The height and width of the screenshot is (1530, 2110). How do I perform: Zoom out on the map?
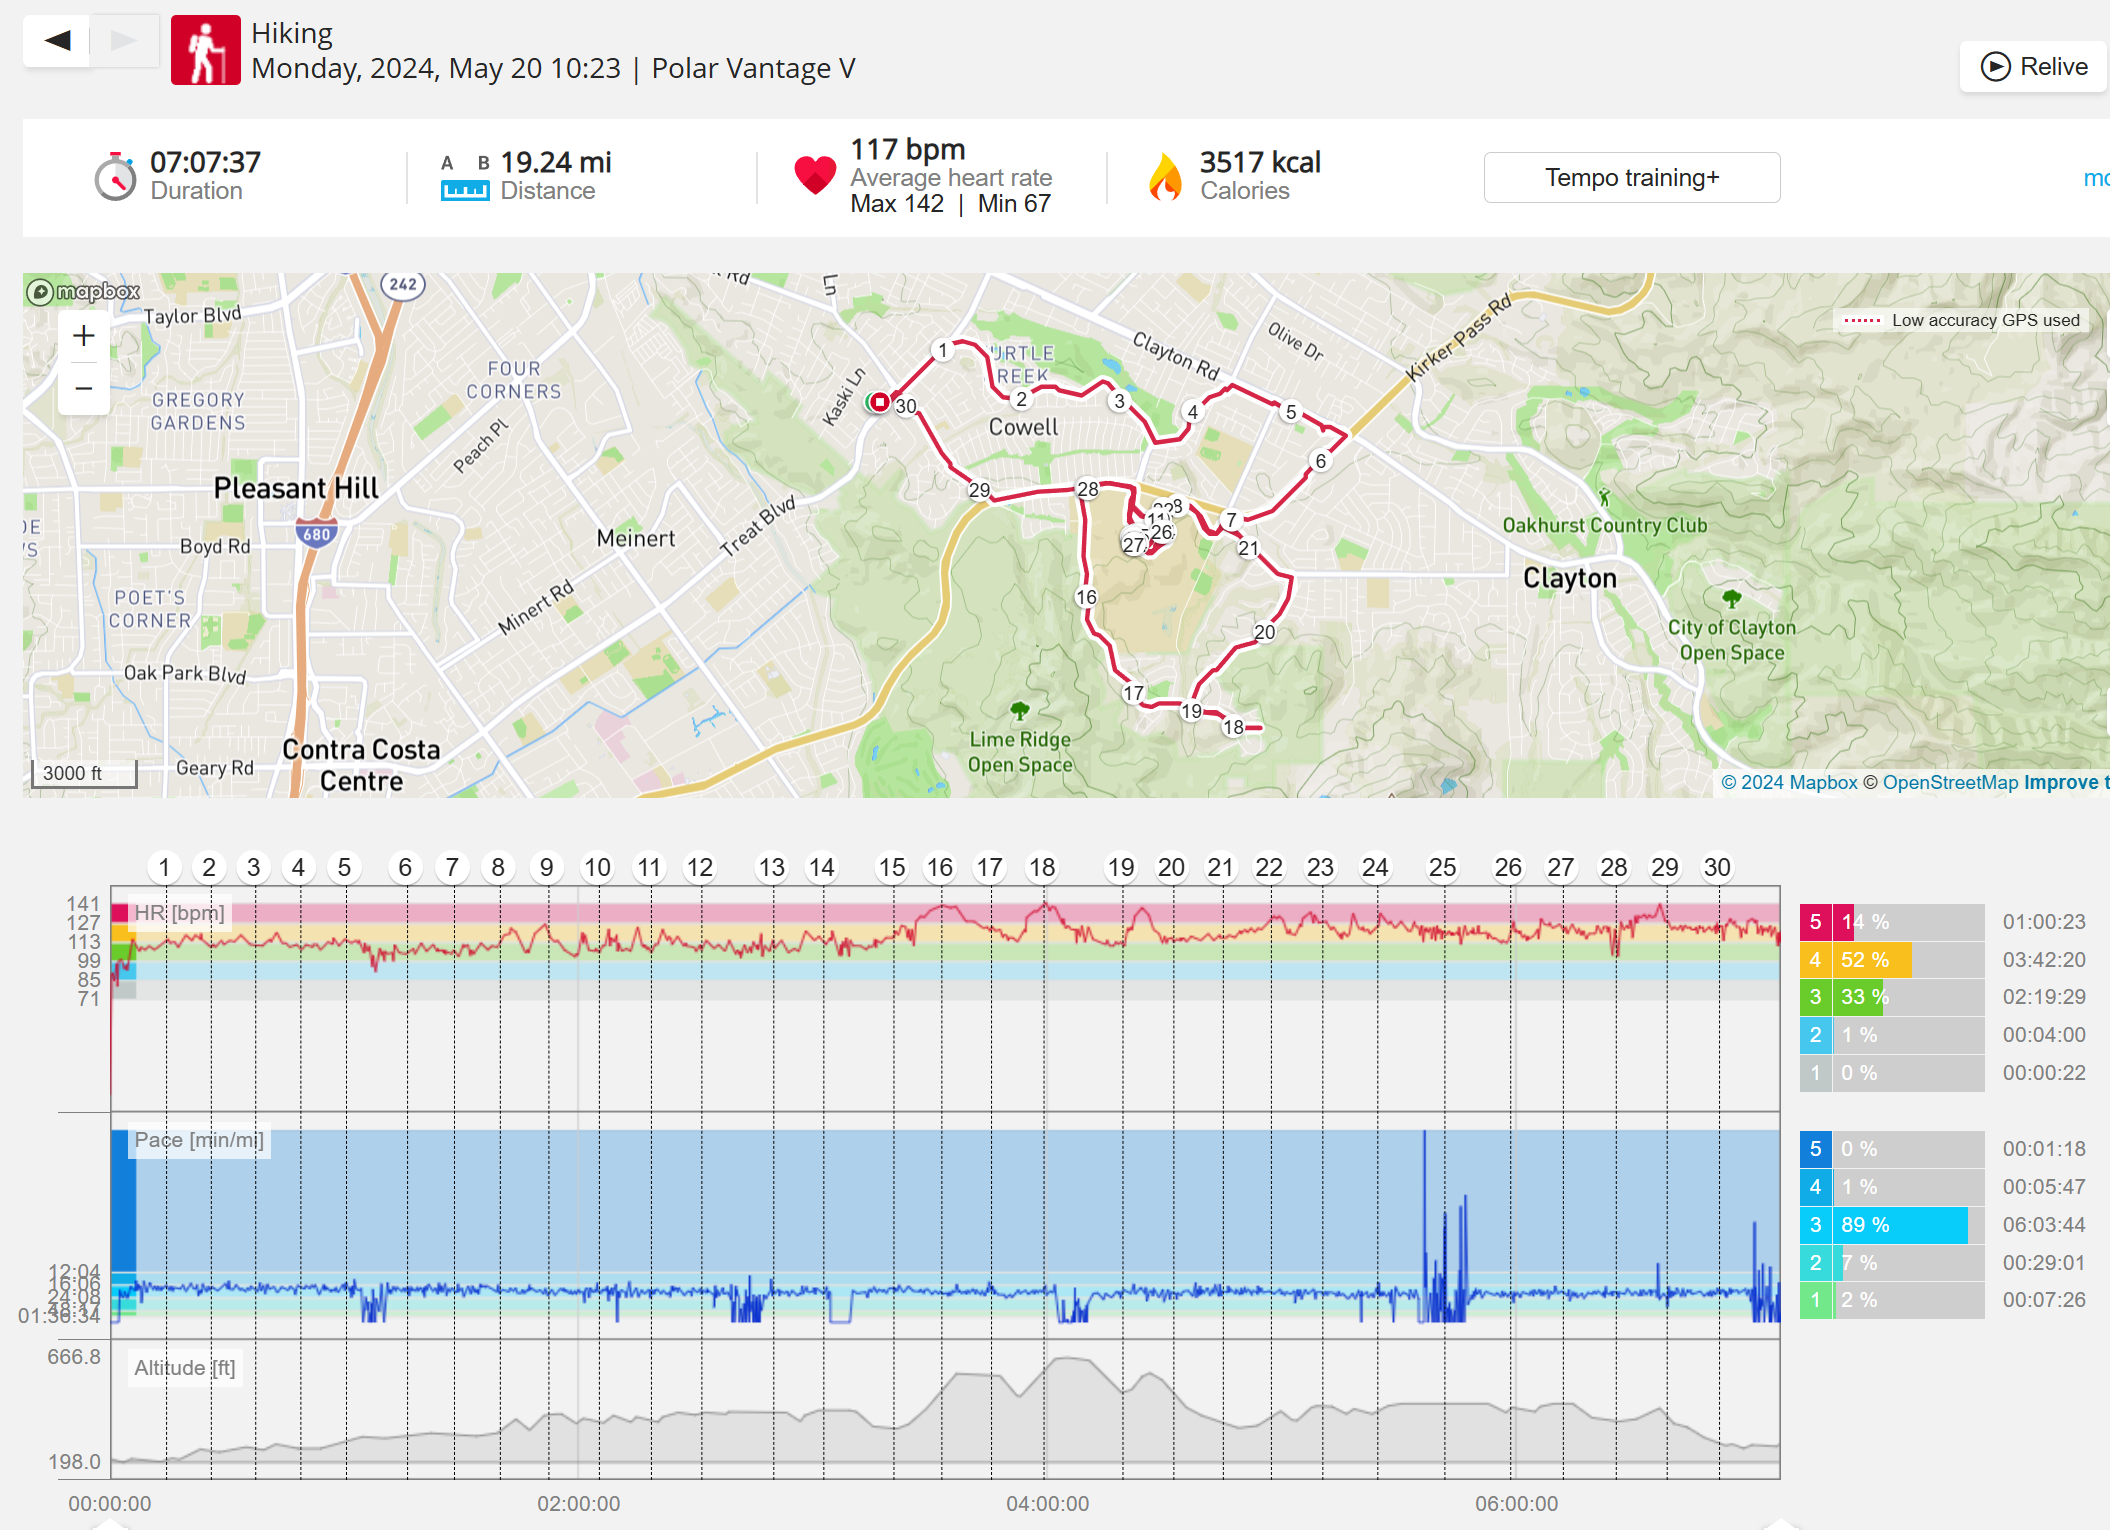click(84, 388)
